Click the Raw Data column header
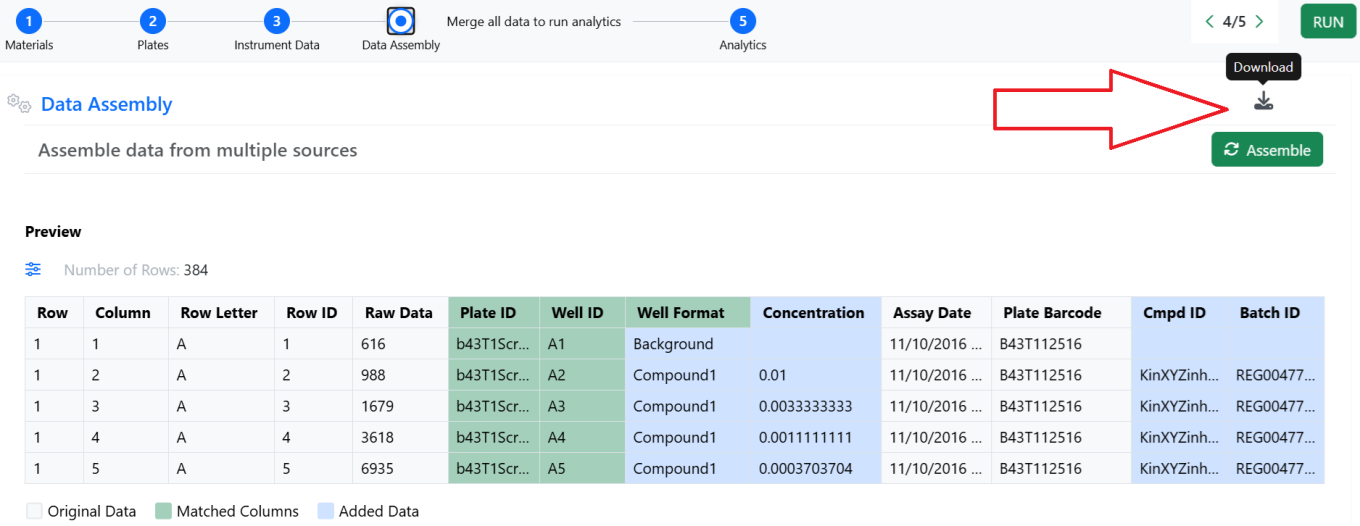 pyautogui.click(x=398, y=313)
